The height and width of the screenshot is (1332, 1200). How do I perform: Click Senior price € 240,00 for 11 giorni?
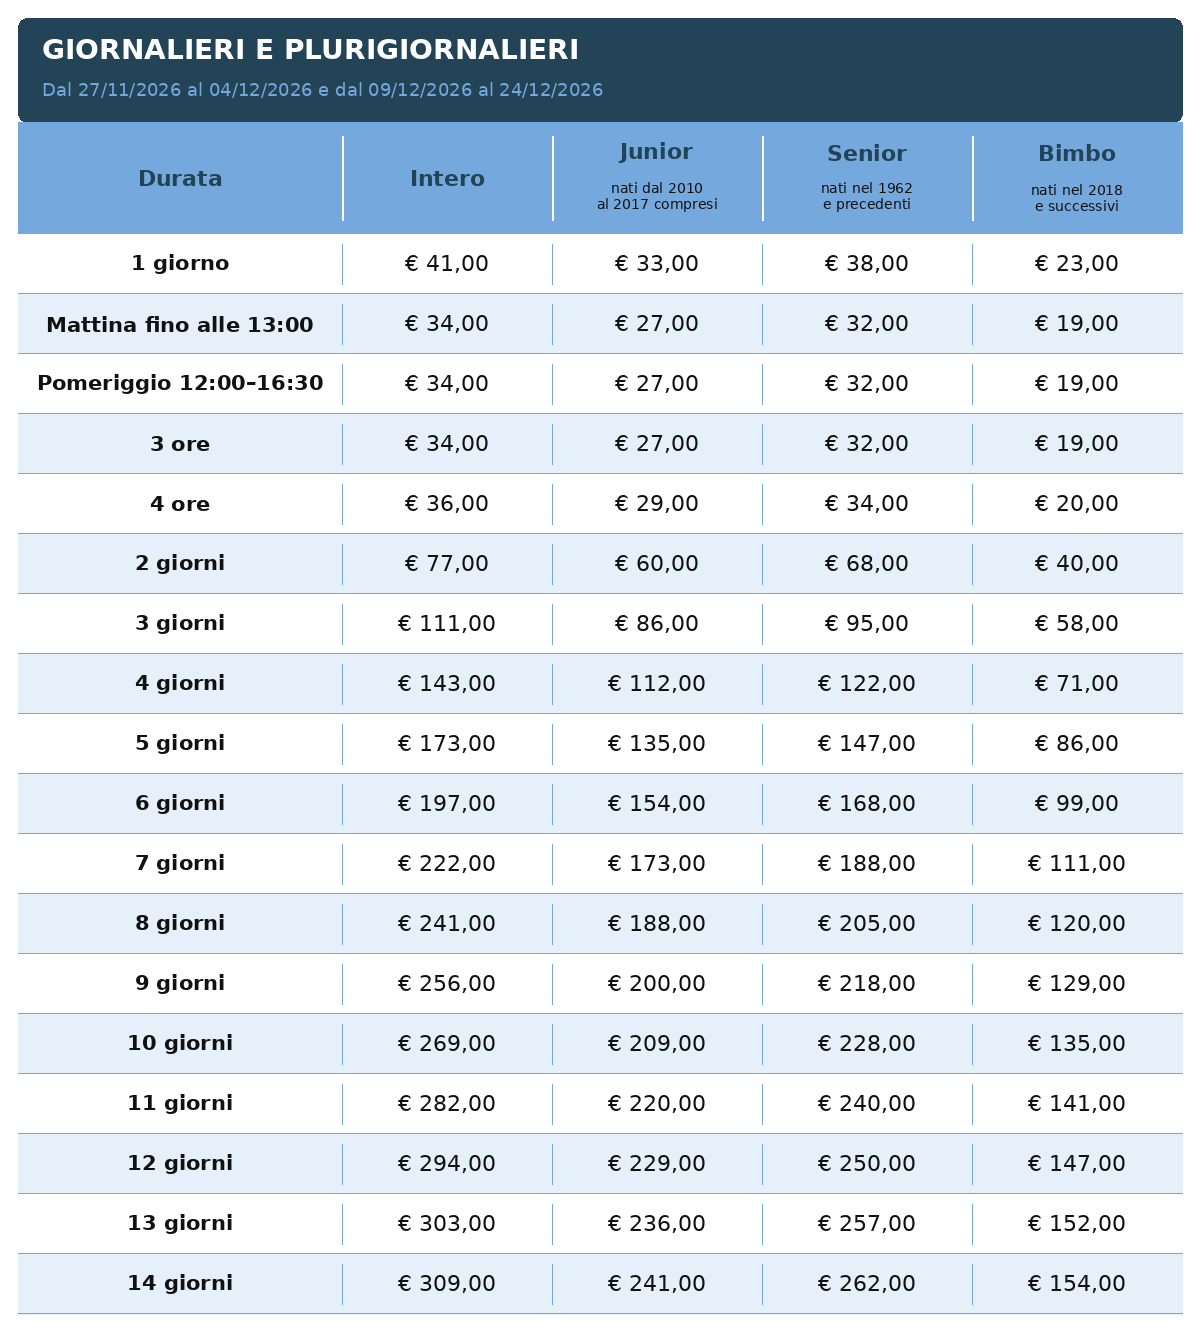pyautogui.click(x=867, y=1104)
